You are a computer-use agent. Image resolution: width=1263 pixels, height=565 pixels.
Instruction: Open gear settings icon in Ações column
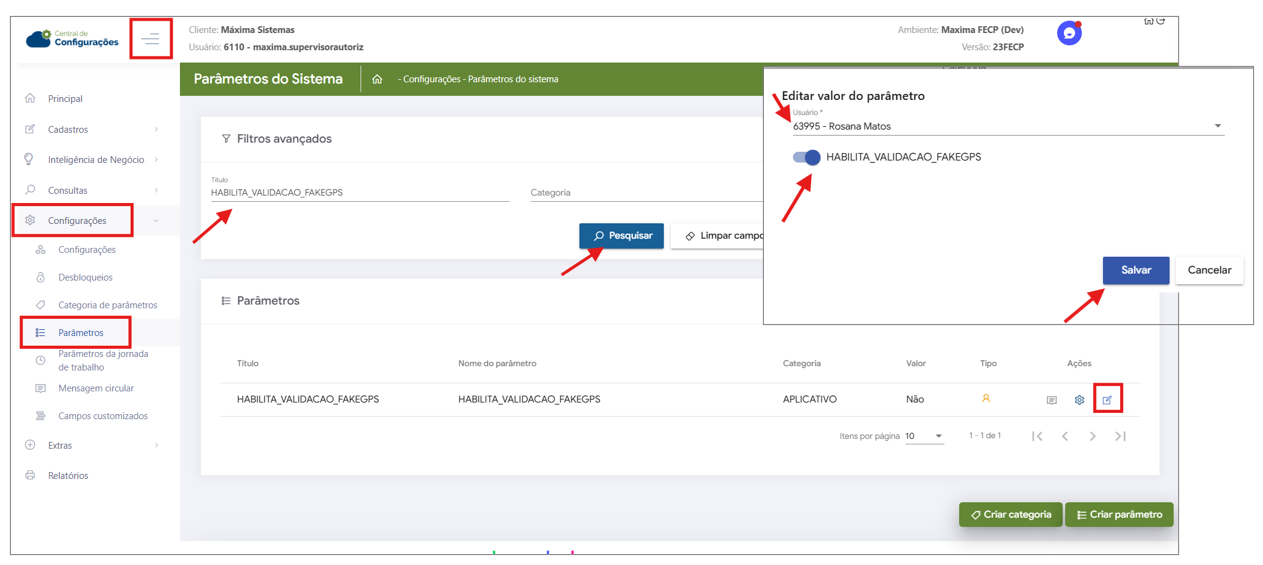tap(1079, 400)
